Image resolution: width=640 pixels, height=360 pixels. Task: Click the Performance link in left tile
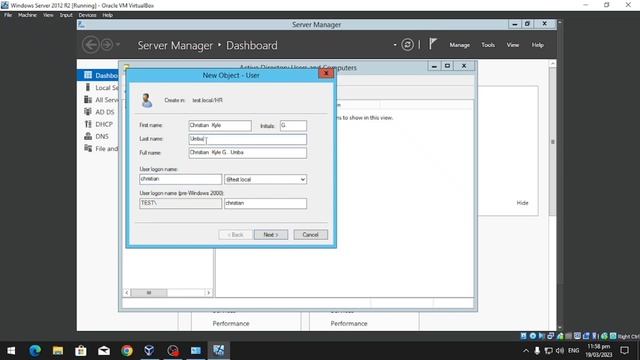tap(231, 323)
